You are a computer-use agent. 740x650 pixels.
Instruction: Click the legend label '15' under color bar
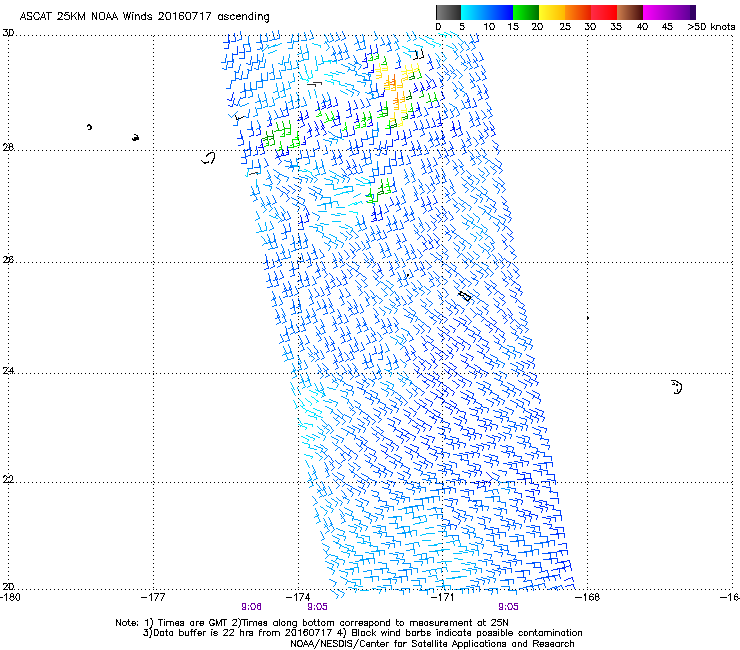click(513, 27)
